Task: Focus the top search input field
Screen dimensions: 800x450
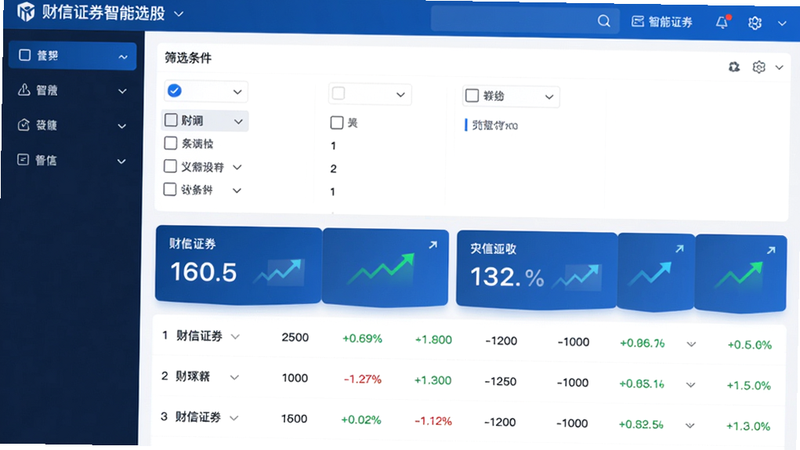Action: pyautogui.click(x=524, y=20)
